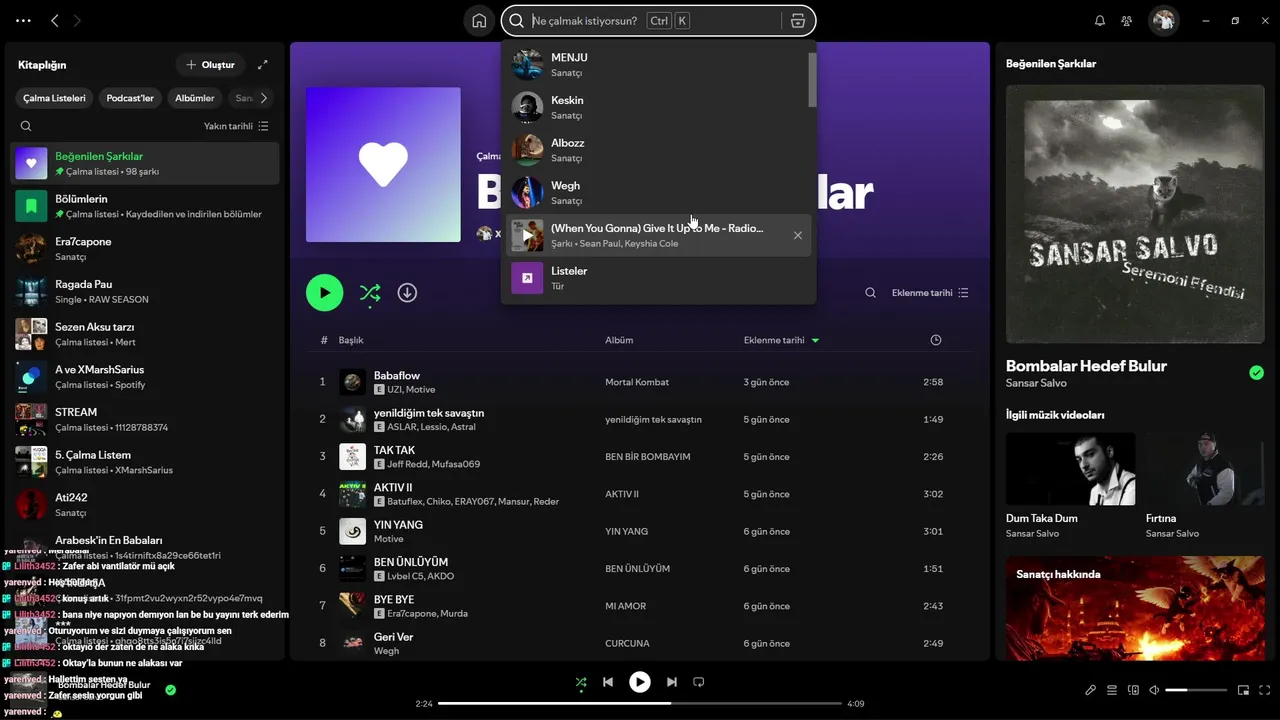Viewport: 1280px width, 720px height.
Task: Open the STREAM playlist in library
Action: click(145, 419)
